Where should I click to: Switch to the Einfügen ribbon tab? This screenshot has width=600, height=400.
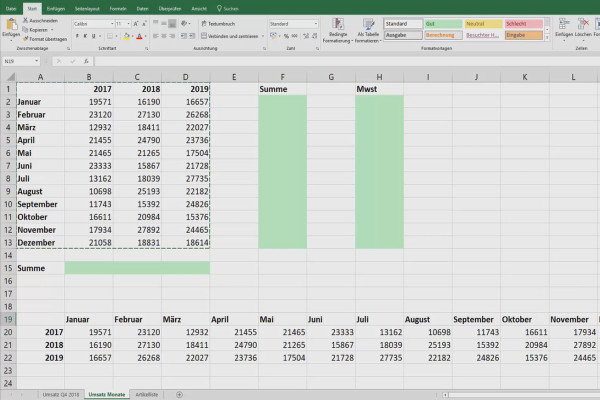[x=56, y=8]
